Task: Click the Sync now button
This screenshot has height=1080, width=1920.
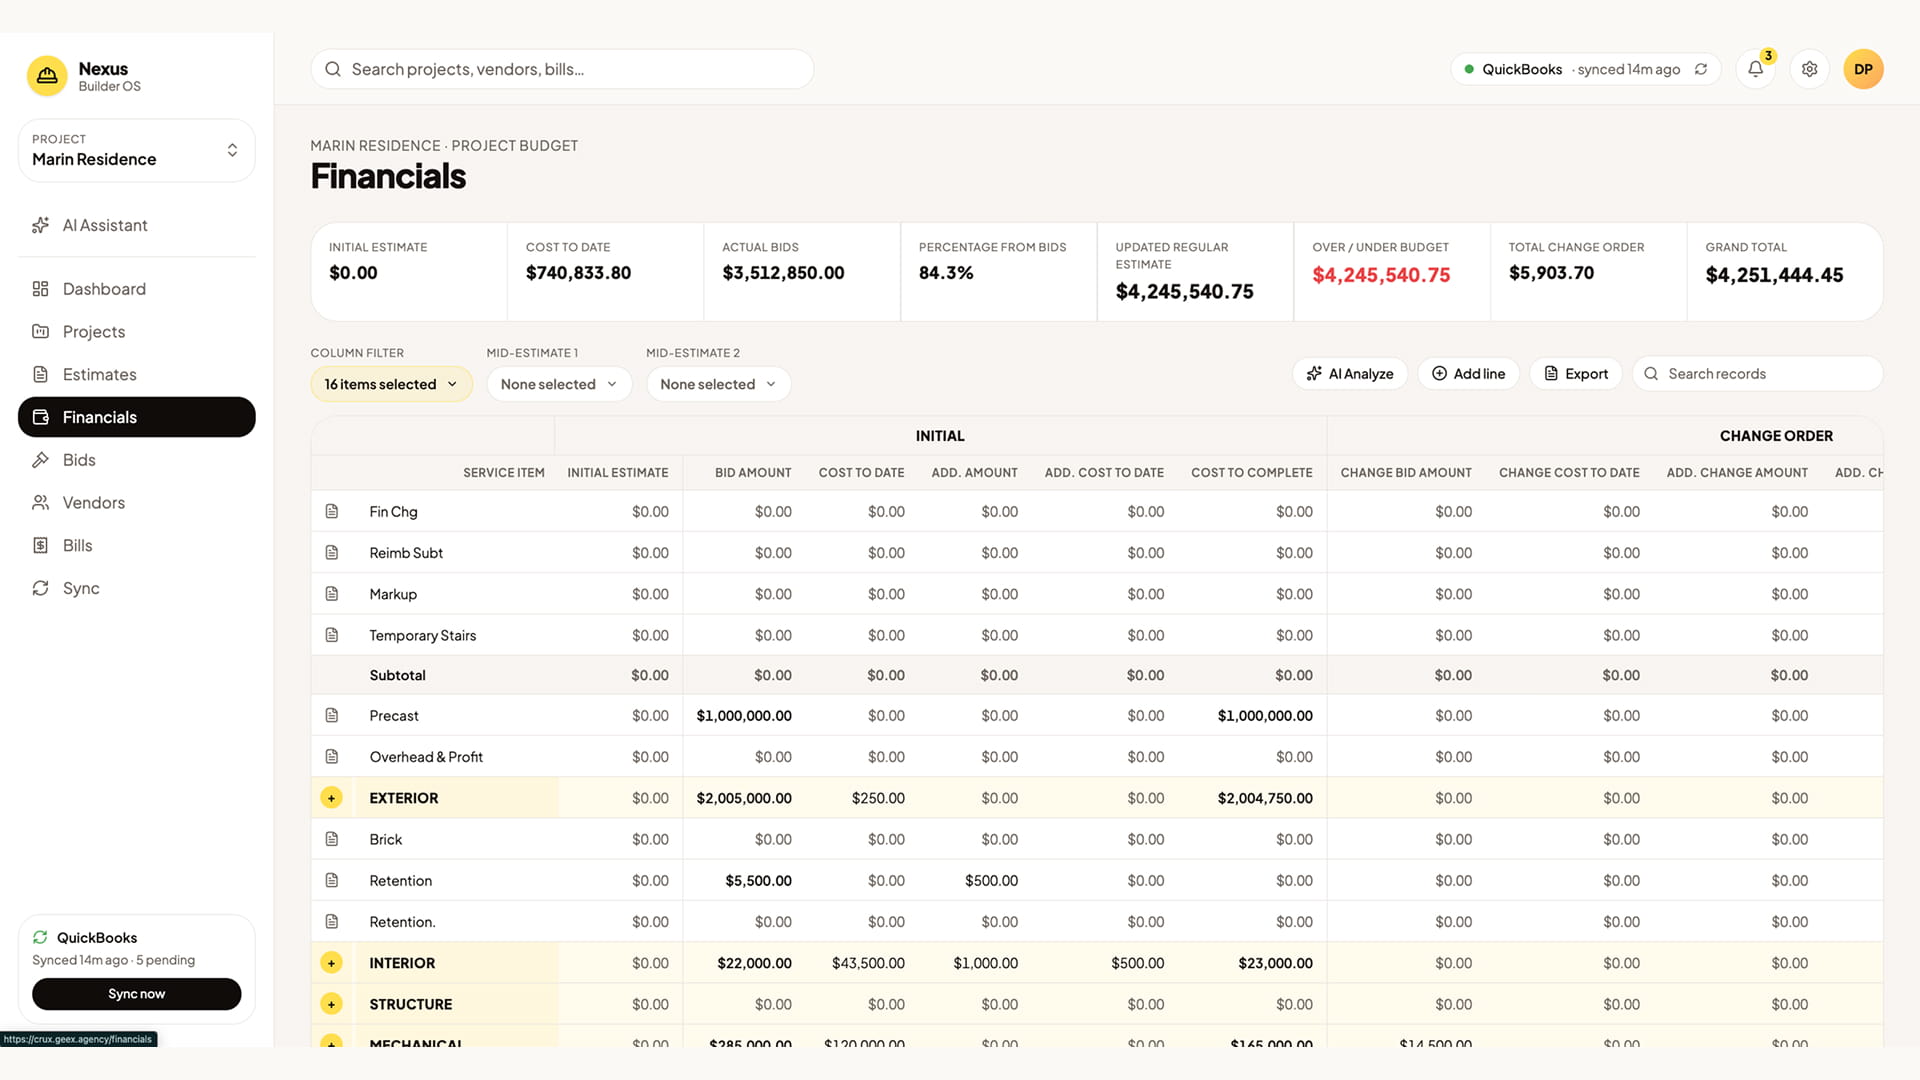Action: point(137,994)
